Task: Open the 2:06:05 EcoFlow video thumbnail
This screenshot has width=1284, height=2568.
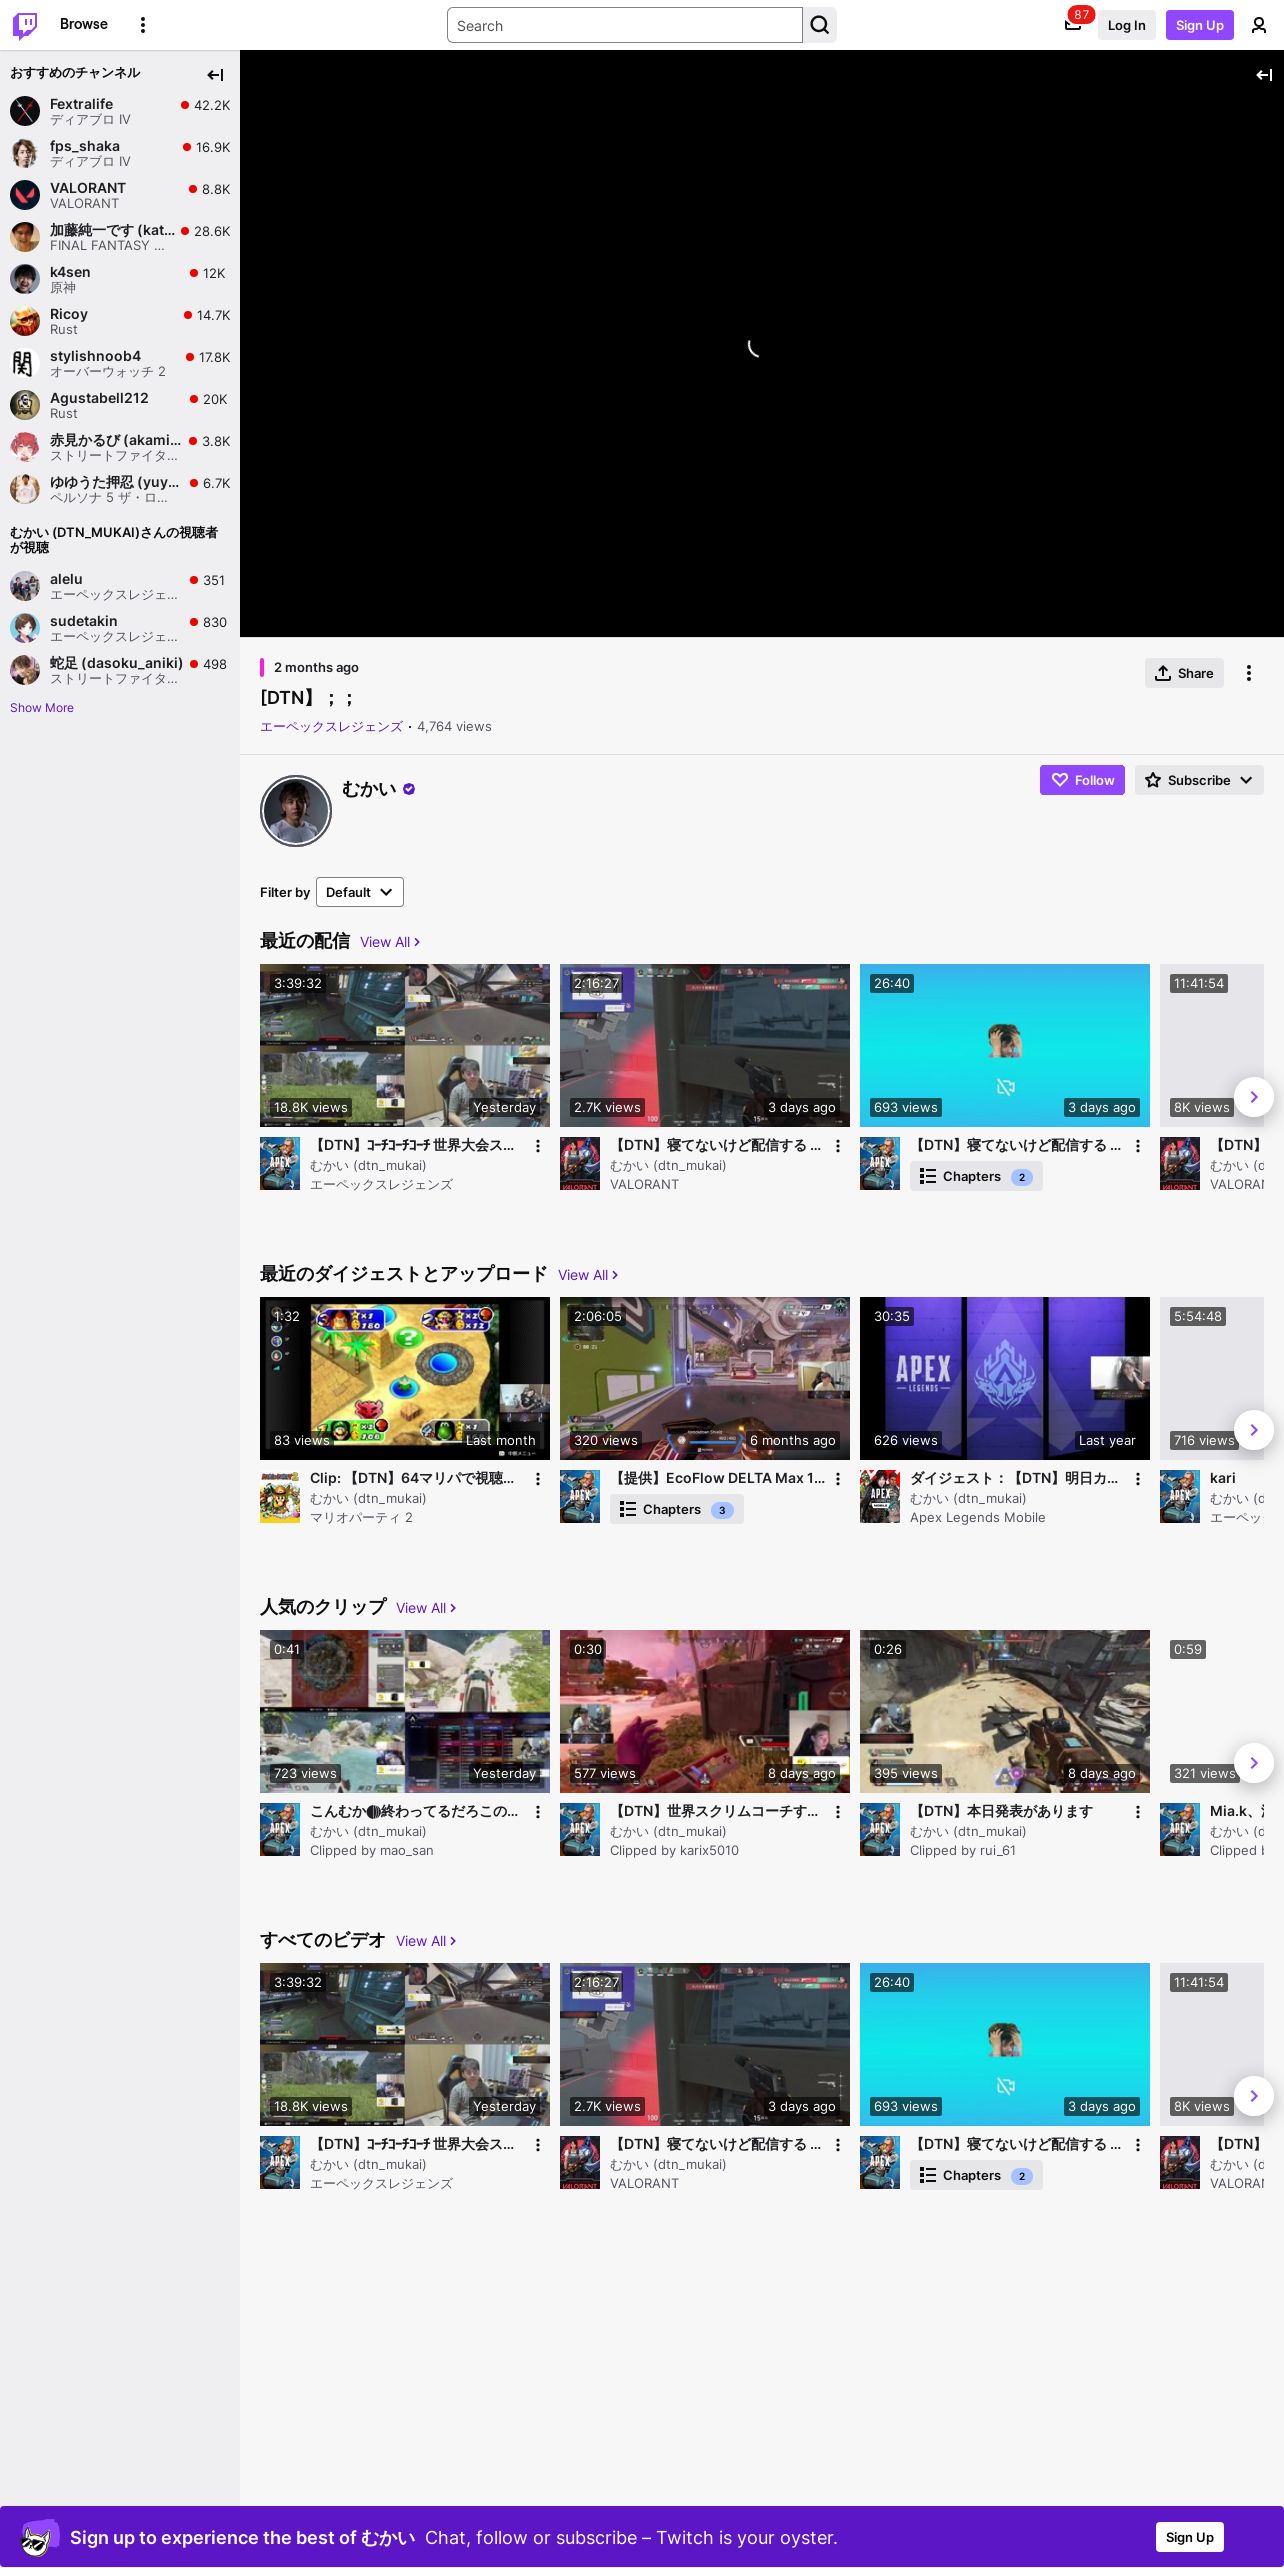Action: pos(705,1378)
